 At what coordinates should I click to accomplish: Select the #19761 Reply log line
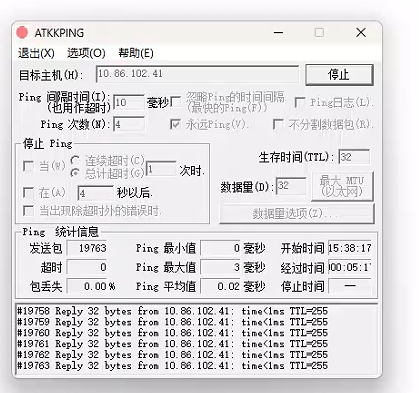pyautogui.click(x=172, y=344)
